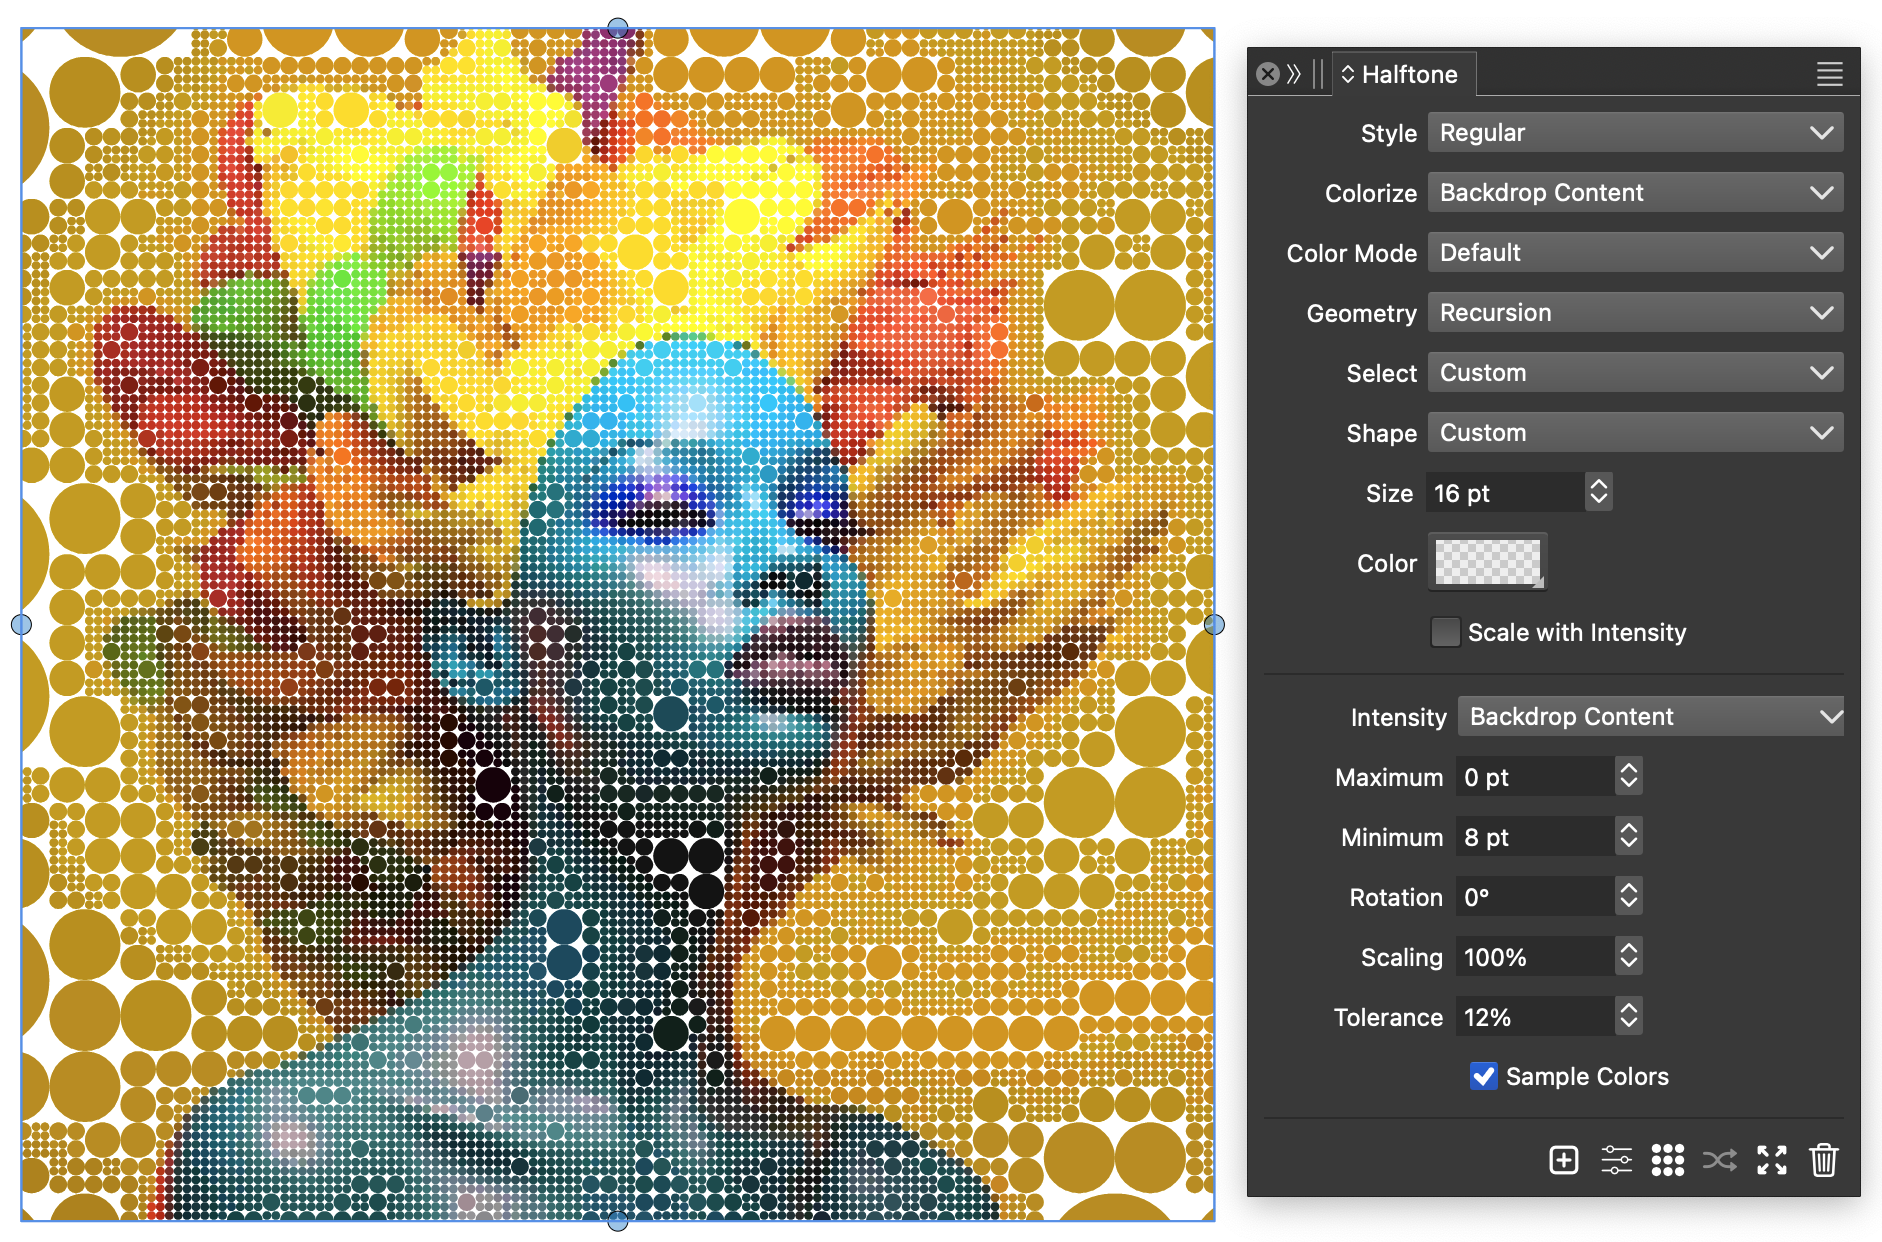Image resolution: width=1882 pixels, height=1242 pixels.
Task: Open the Intensity Backdrop Content dropdown
Action: (1649, 717)
